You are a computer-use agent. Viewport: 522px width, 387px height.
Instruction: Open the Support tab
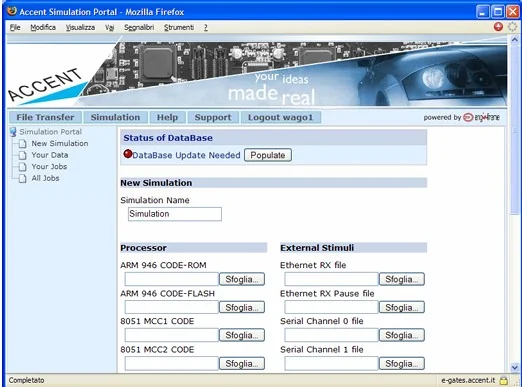tap(213, 117)
